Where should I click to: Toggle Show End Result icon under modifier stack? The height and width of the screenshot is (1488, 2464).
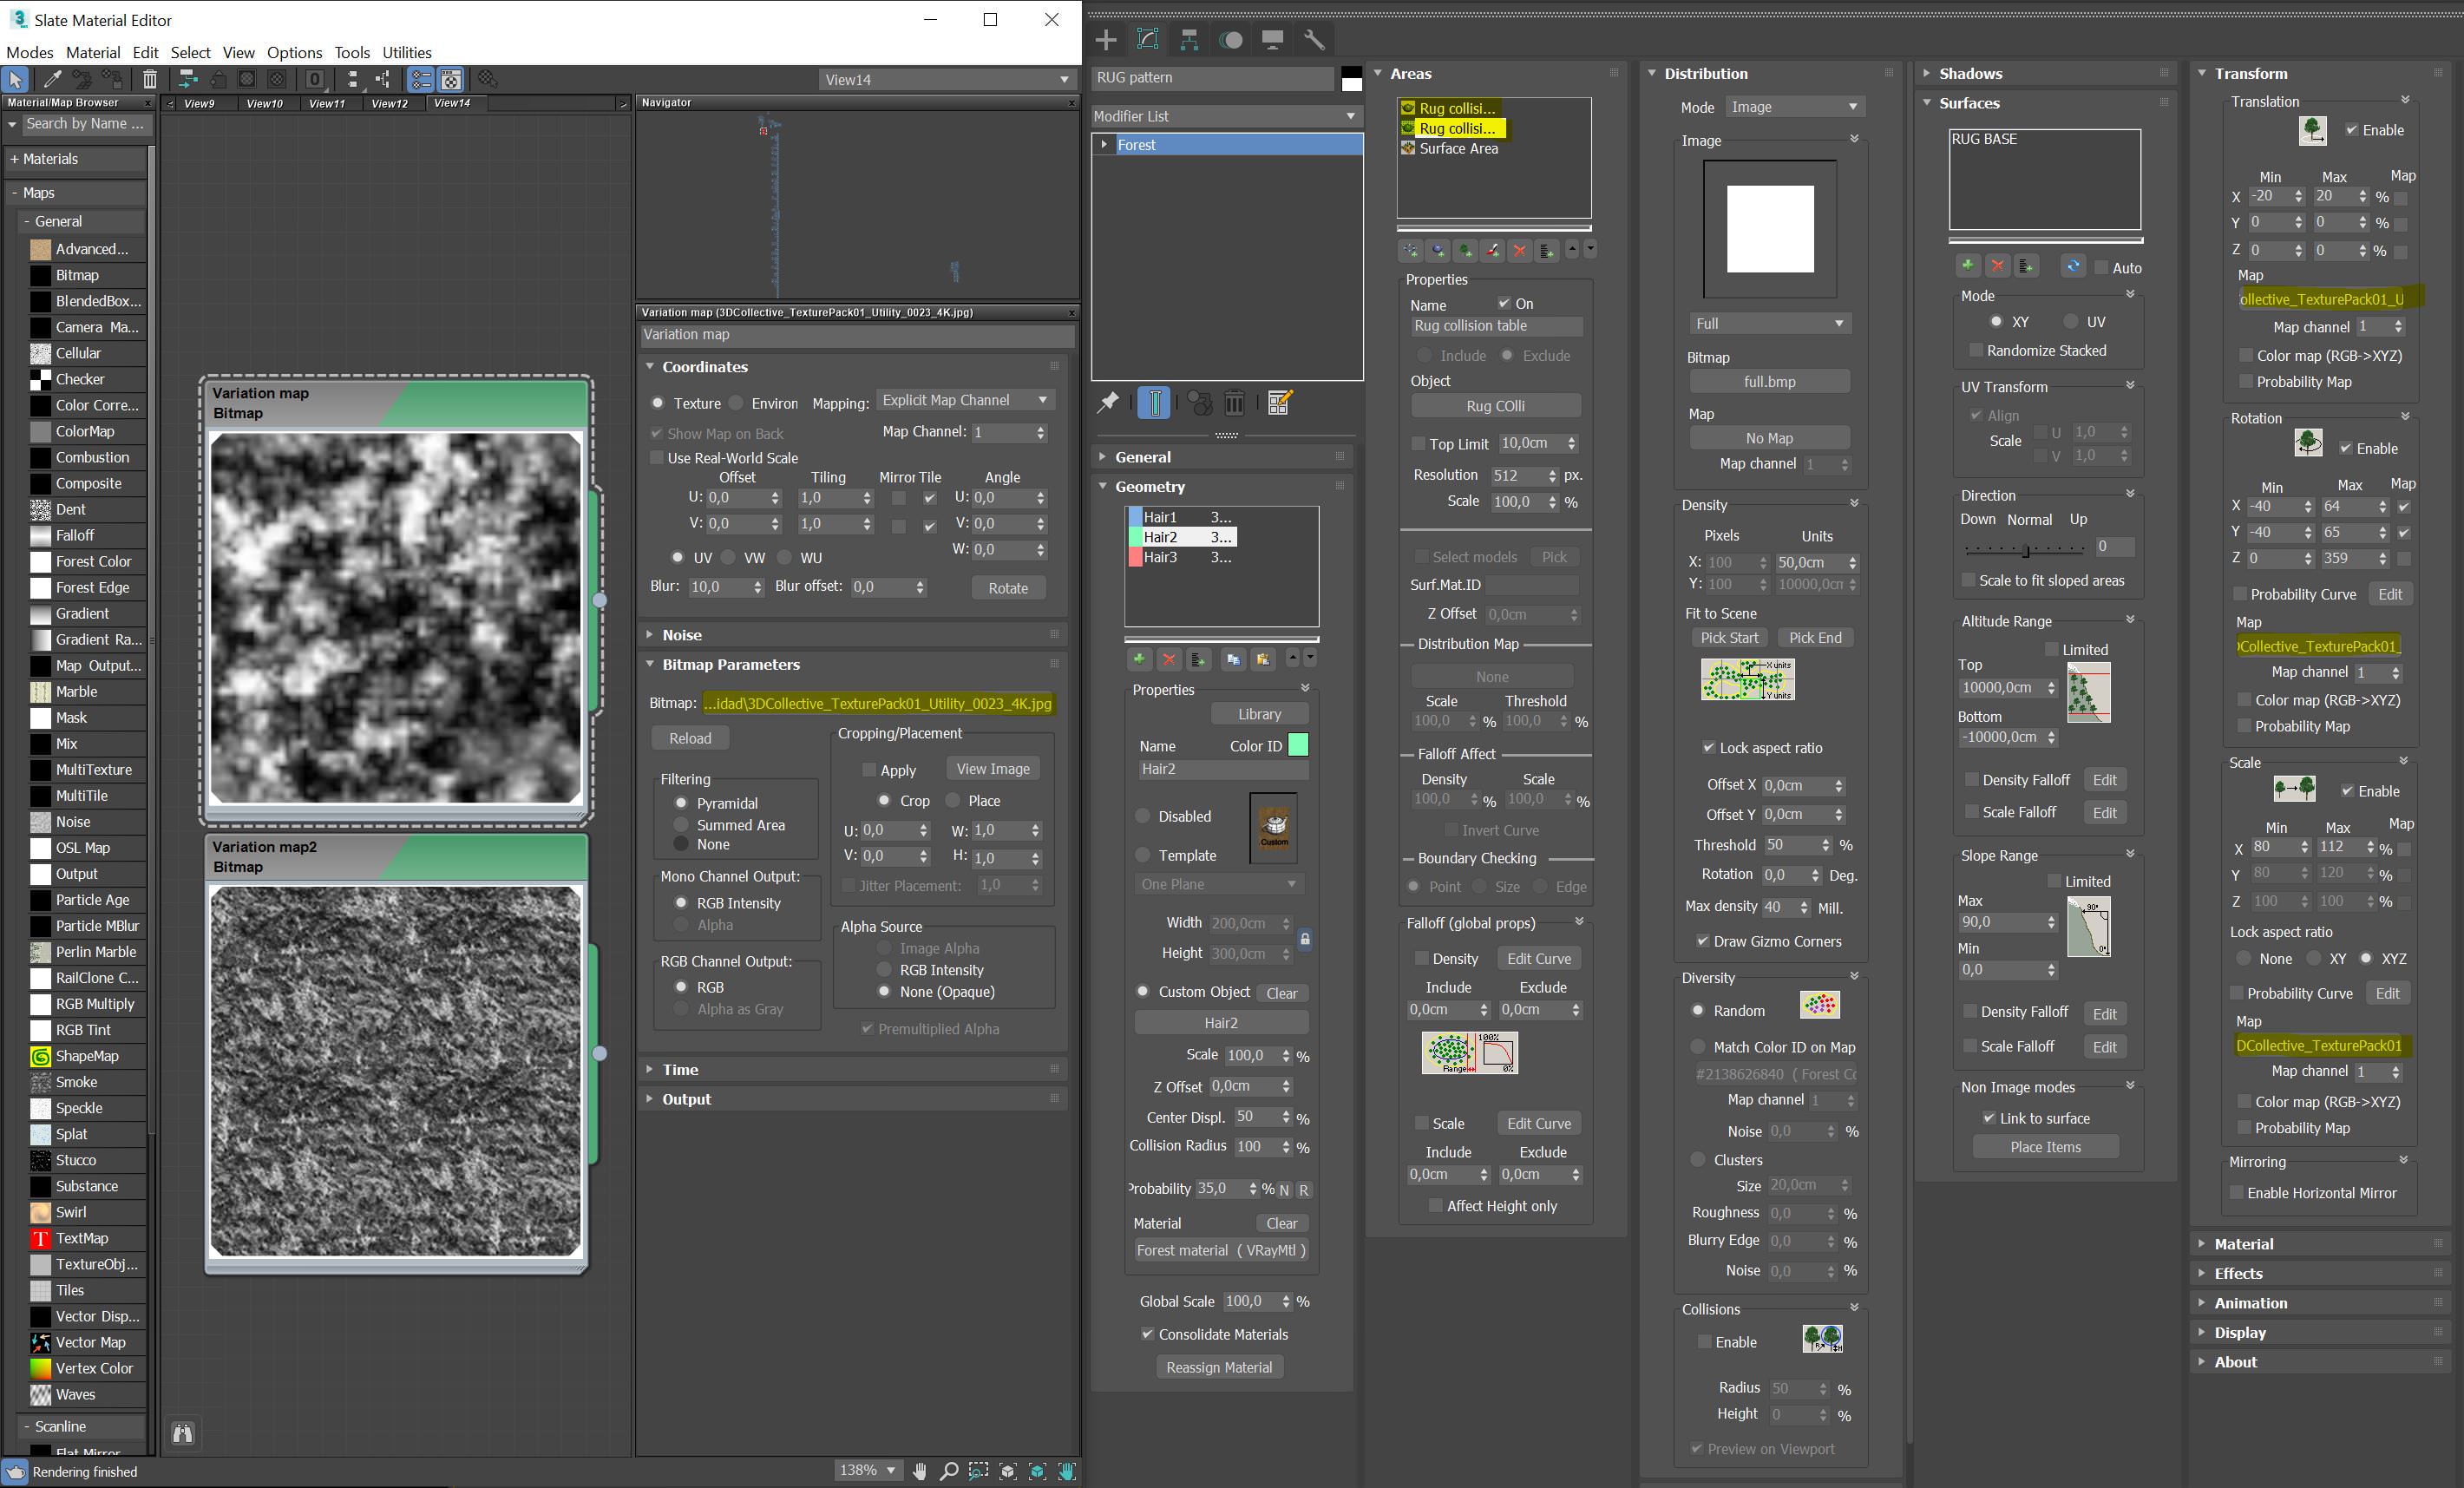(x=1154, y=403)
